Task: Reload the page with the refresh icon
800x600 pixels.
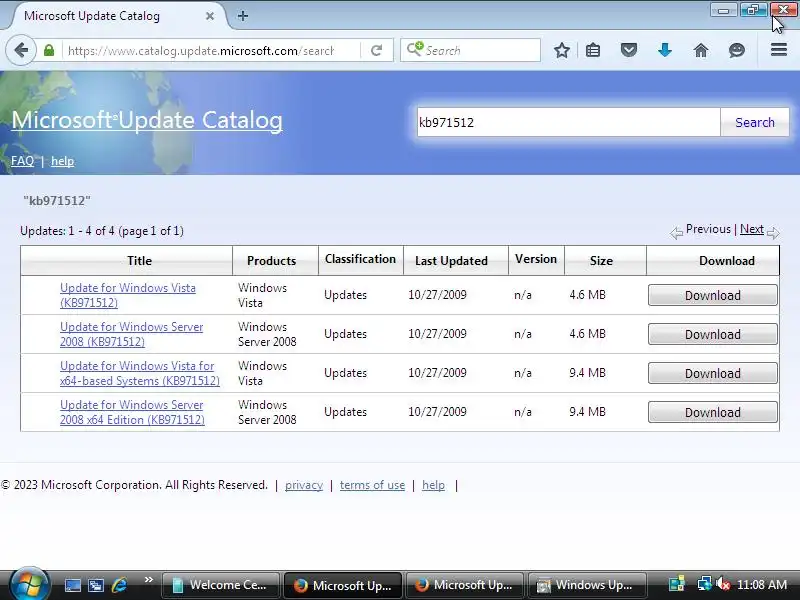Action: 377,51
